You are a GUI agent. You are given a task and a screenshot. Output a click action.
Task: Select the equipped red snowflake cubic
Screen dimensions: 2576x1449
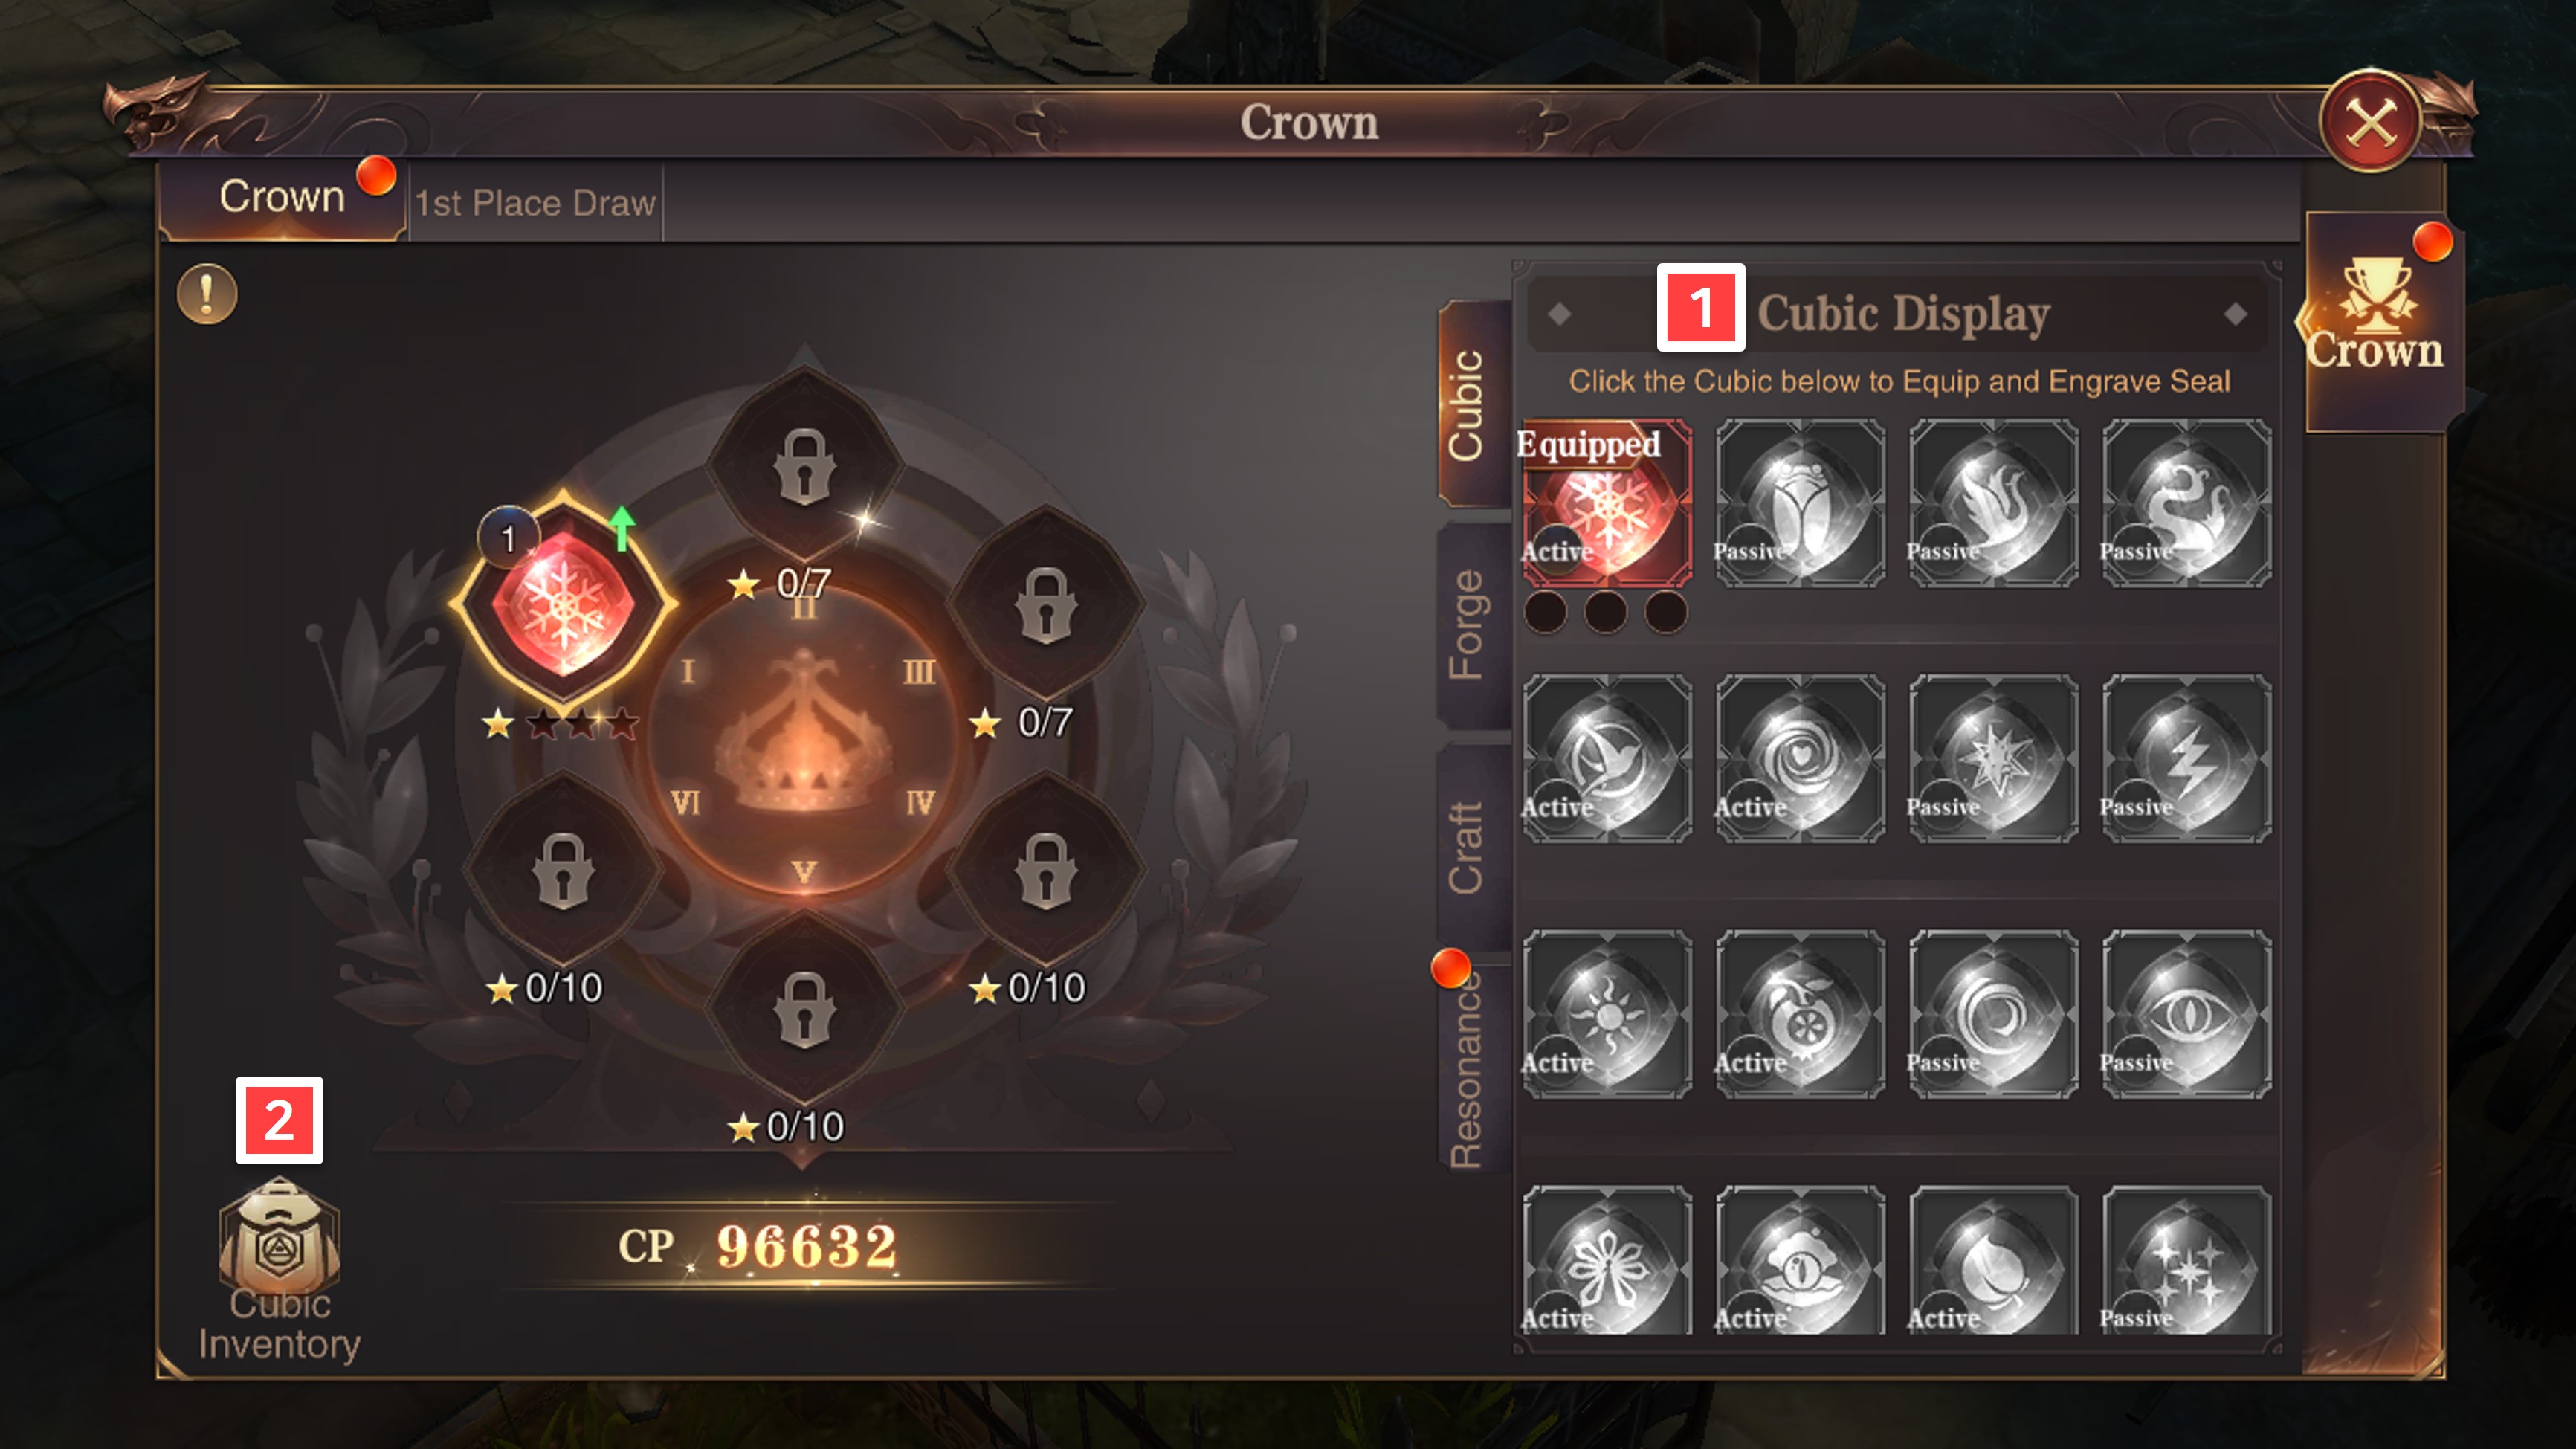(x=1607, y=503)
